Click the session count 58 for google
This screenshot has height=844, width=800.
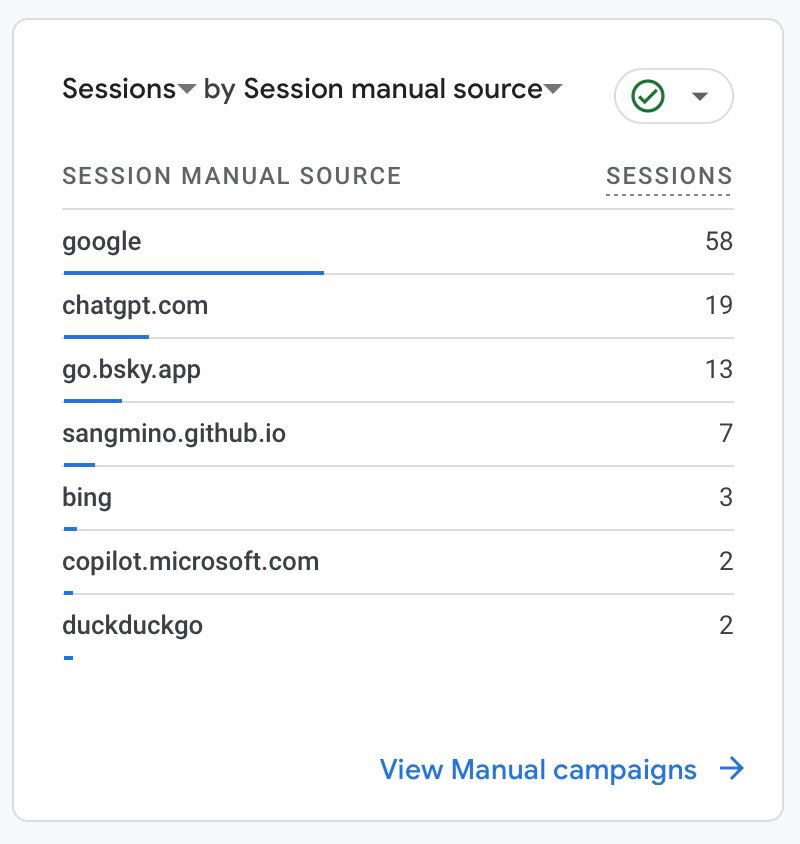(x=718, y=241)
